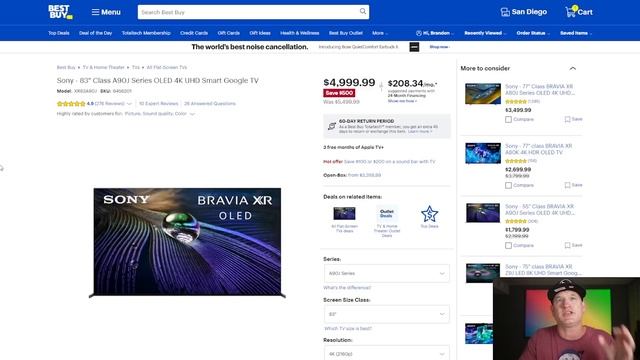Expand Highly rated by customers chevron

point(192,114)
